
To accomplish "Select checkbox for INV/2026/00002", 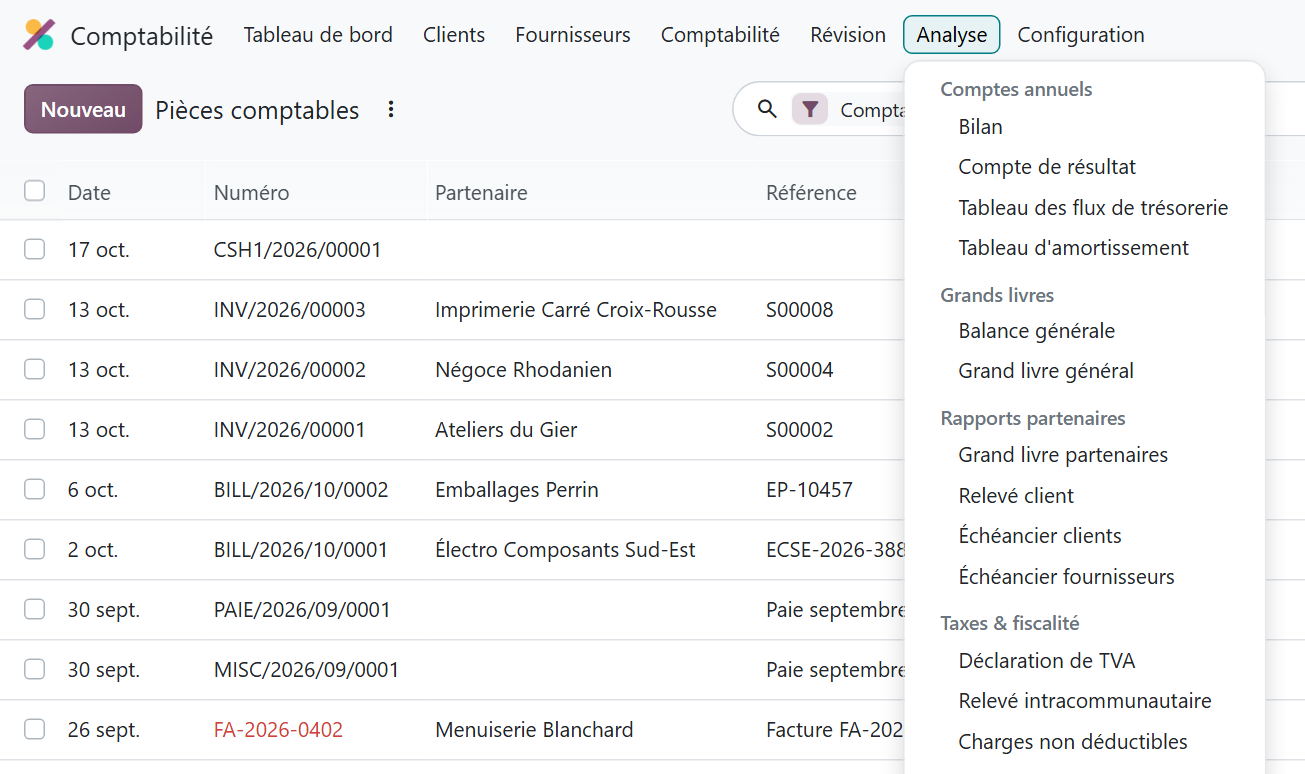I will click(x=35, y=369).
